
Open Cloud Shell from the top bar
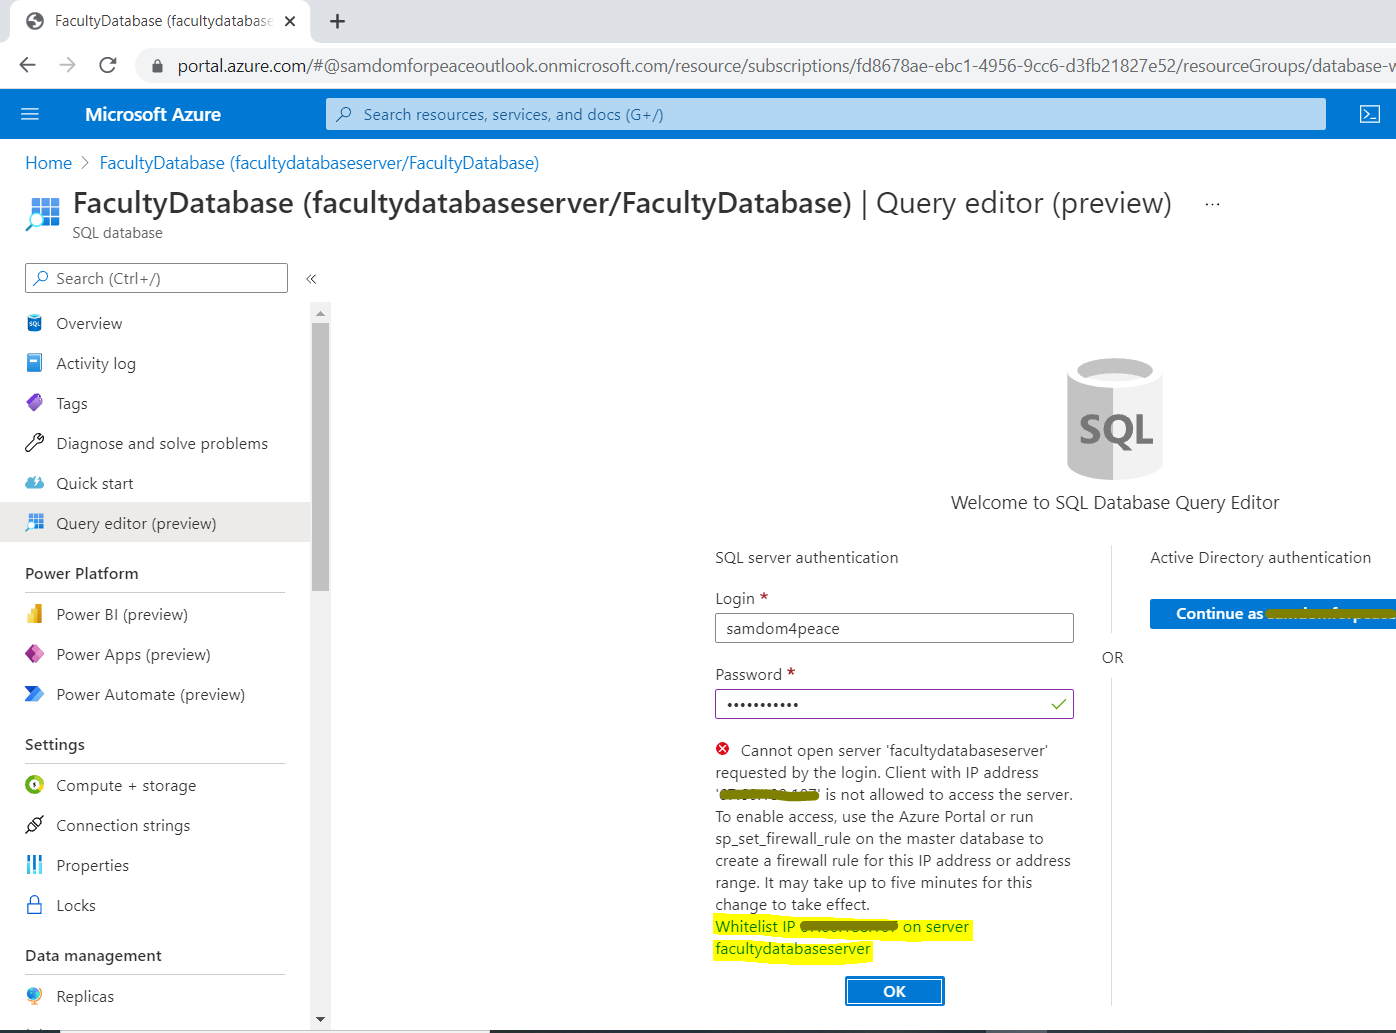[1370, 114]
